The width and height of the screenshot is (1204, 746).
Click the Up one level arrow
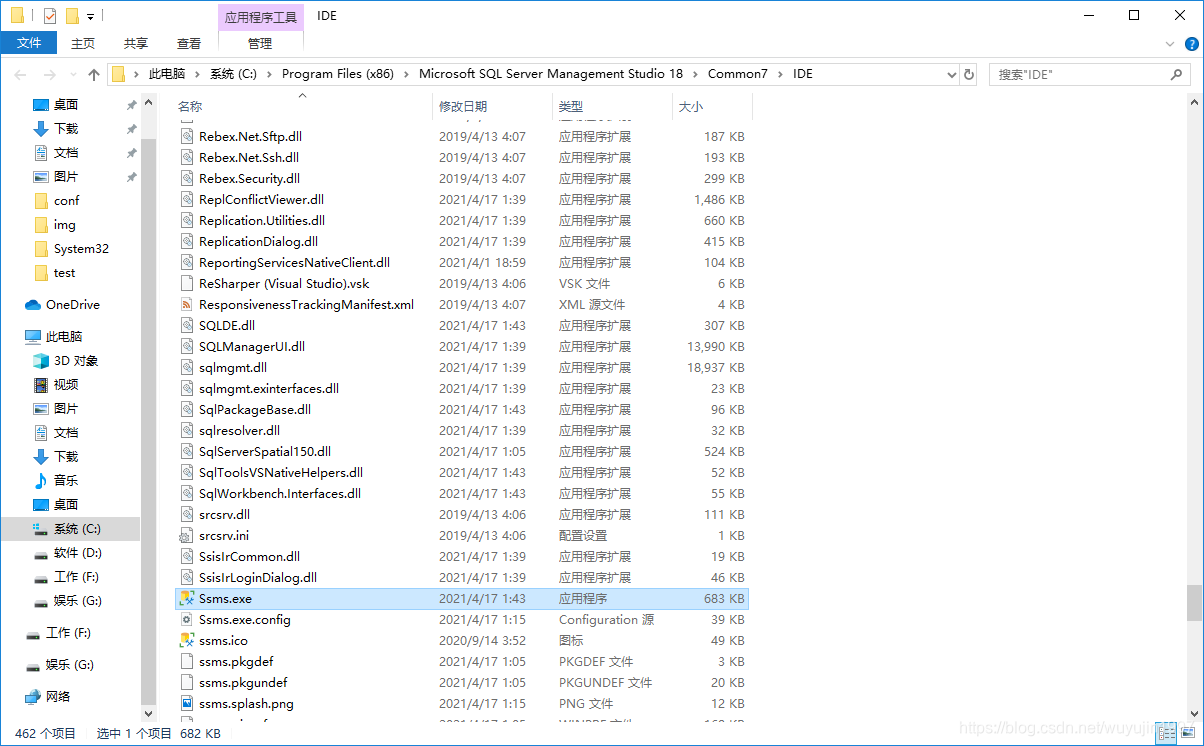[x=94, y=74]
